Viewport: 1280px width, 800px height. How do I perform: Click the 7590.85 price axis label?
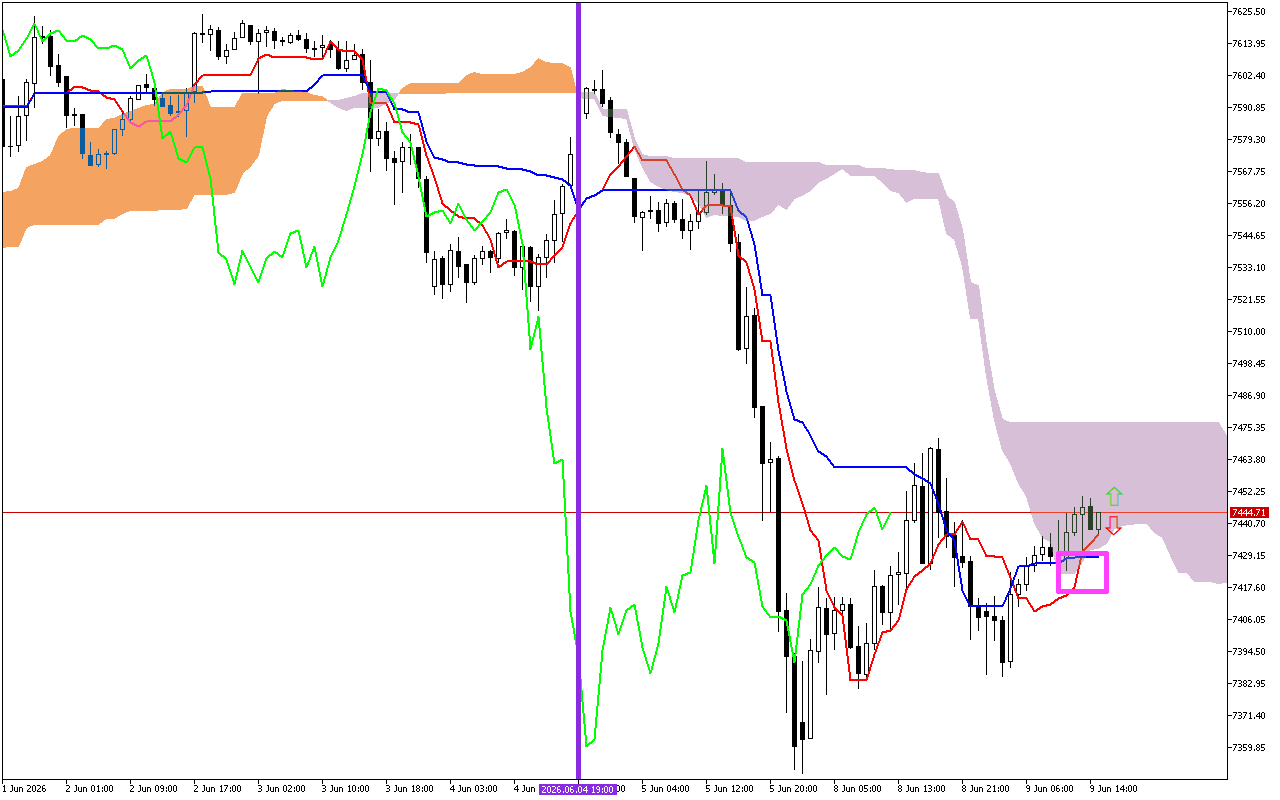coord(1250,107)
